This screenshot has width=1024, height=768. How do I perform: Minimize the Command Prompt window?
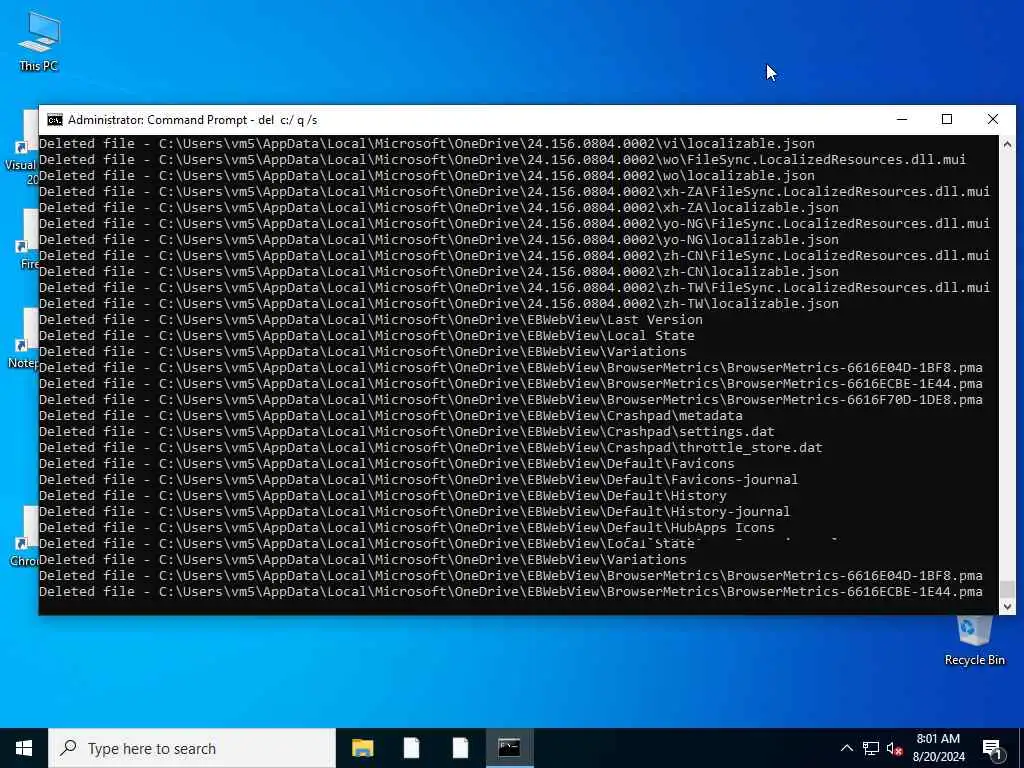coord(902,120)
